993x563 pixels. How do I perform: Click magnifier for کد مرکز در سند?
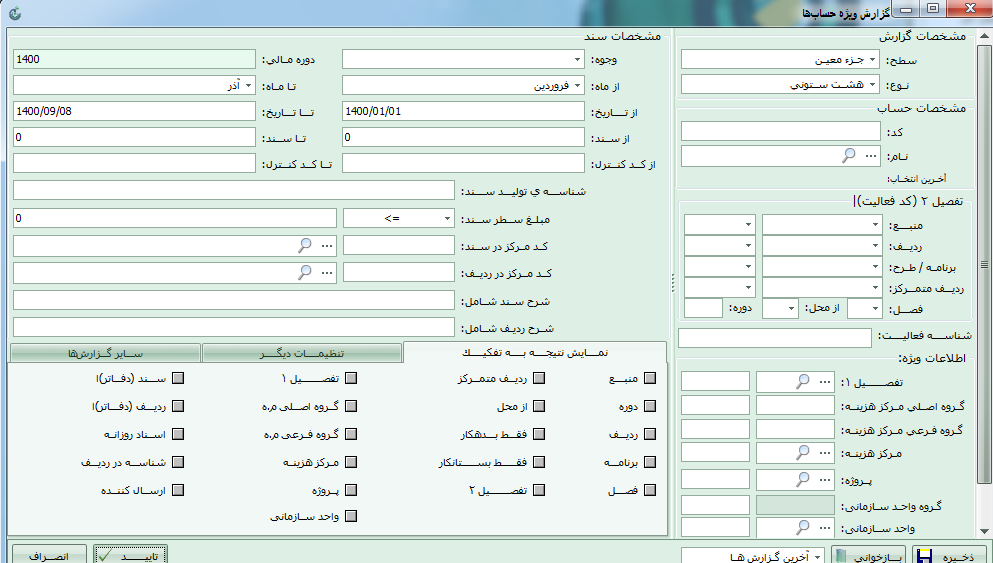(305, 246)
